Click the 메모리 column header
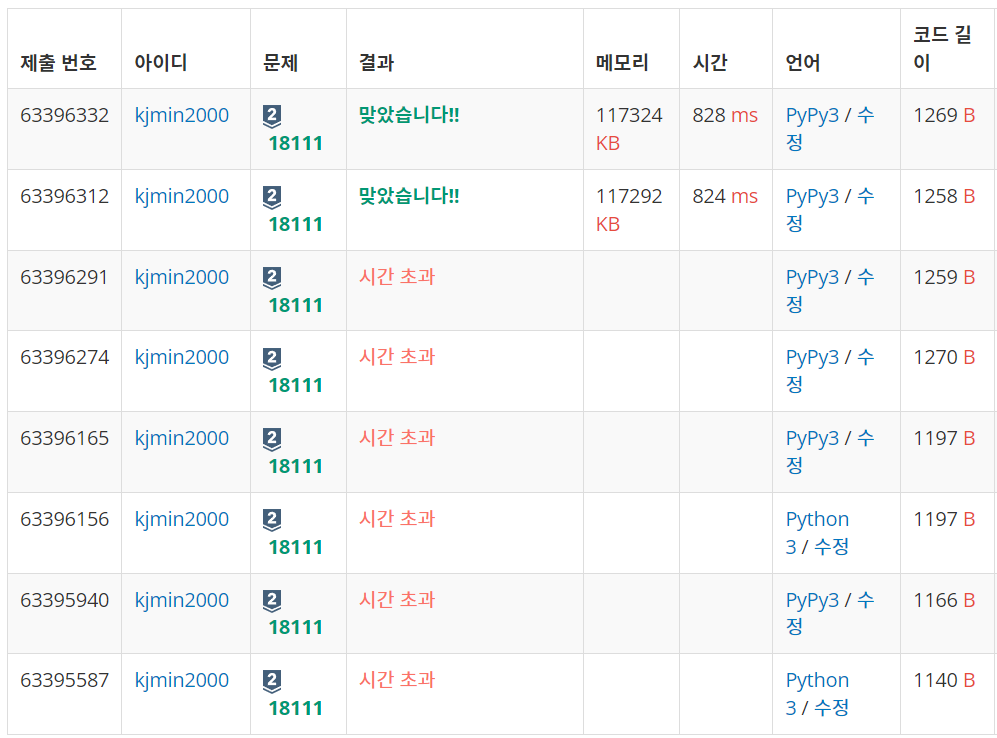The width and height of the screenshot is (997, 738). coord(622,63)
